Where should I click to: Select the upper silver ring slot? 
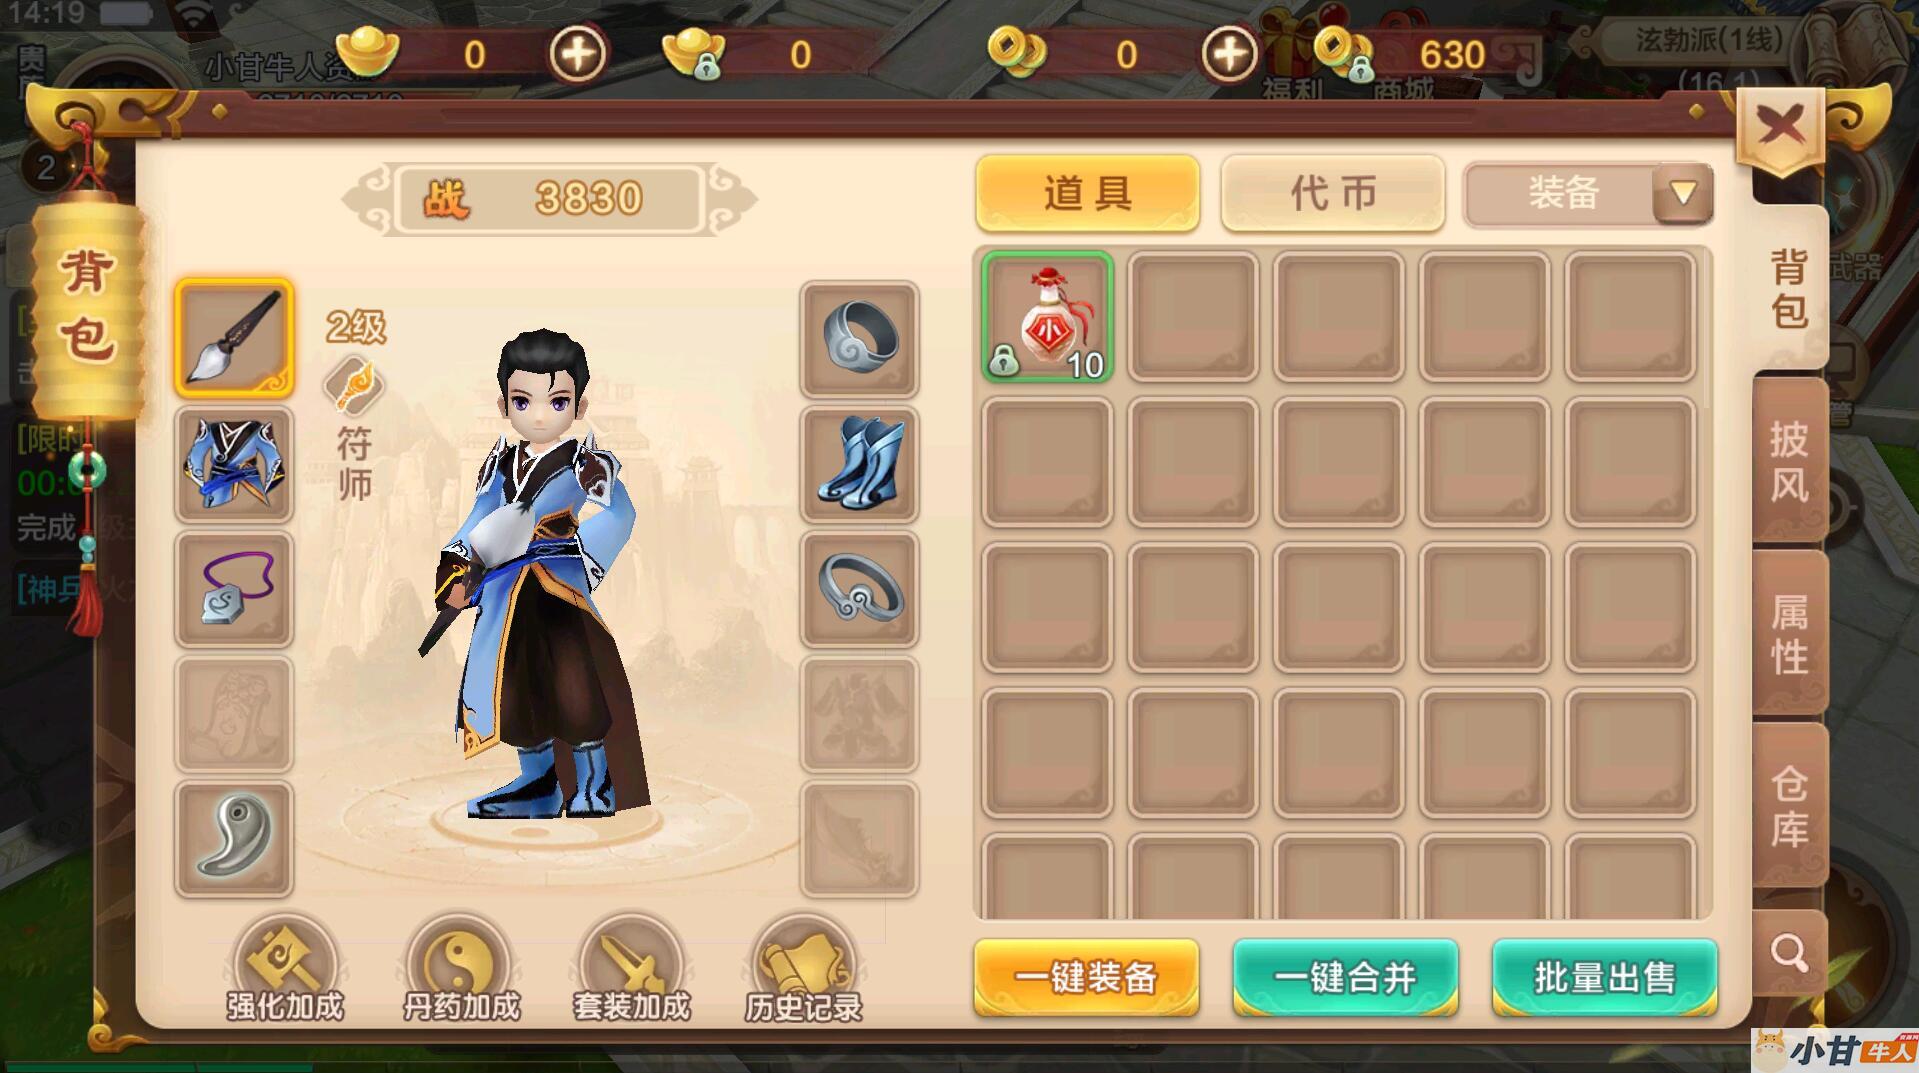pos(859,338)
